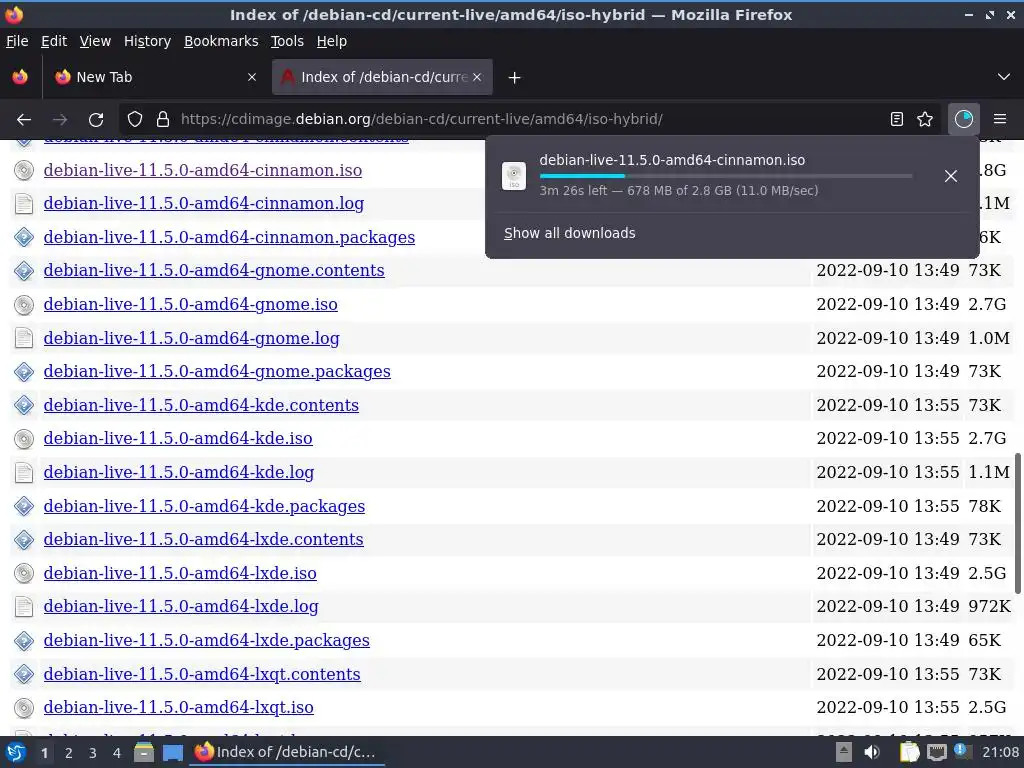1024x768 pixels.
Task: Switch to virtual desktop 4
Action: [116, 753]
